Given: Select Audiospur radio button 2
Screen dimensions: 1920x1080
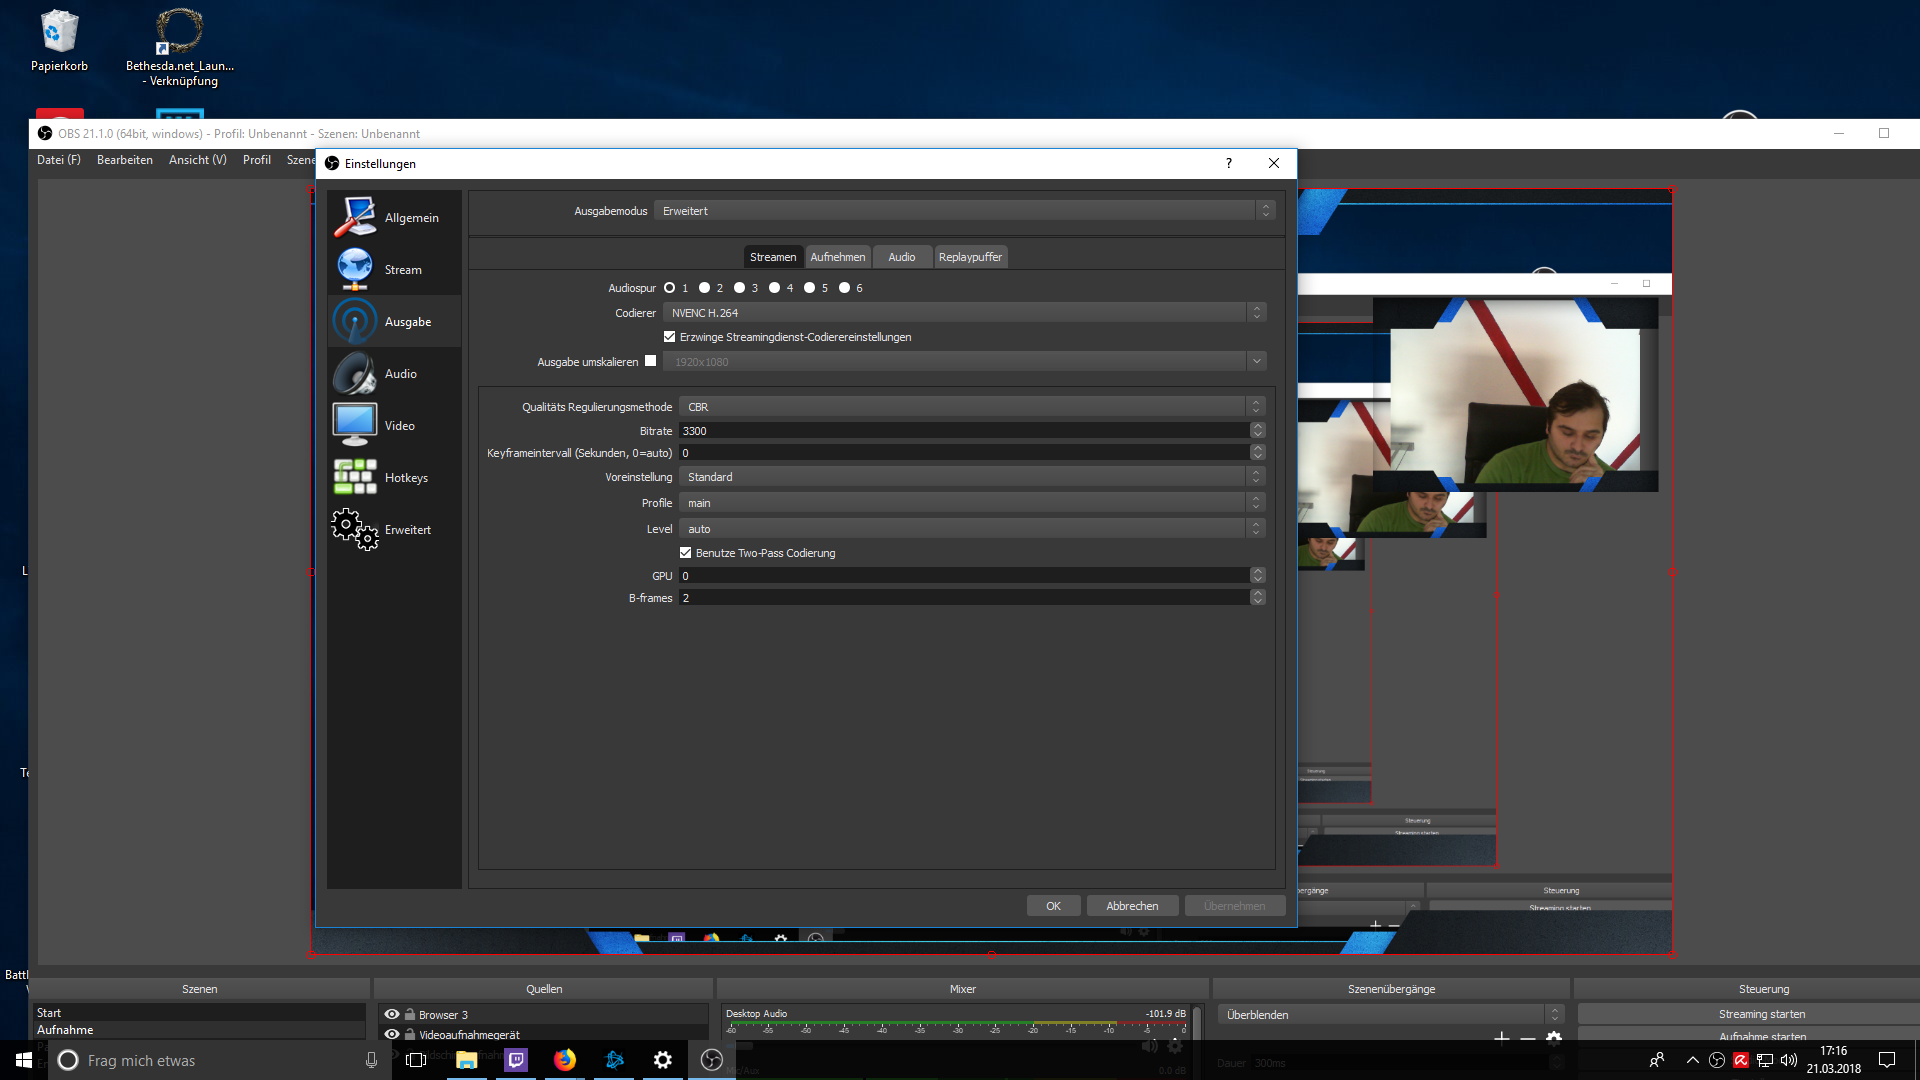Looking at the screenshot, I should tap(705, 288).
